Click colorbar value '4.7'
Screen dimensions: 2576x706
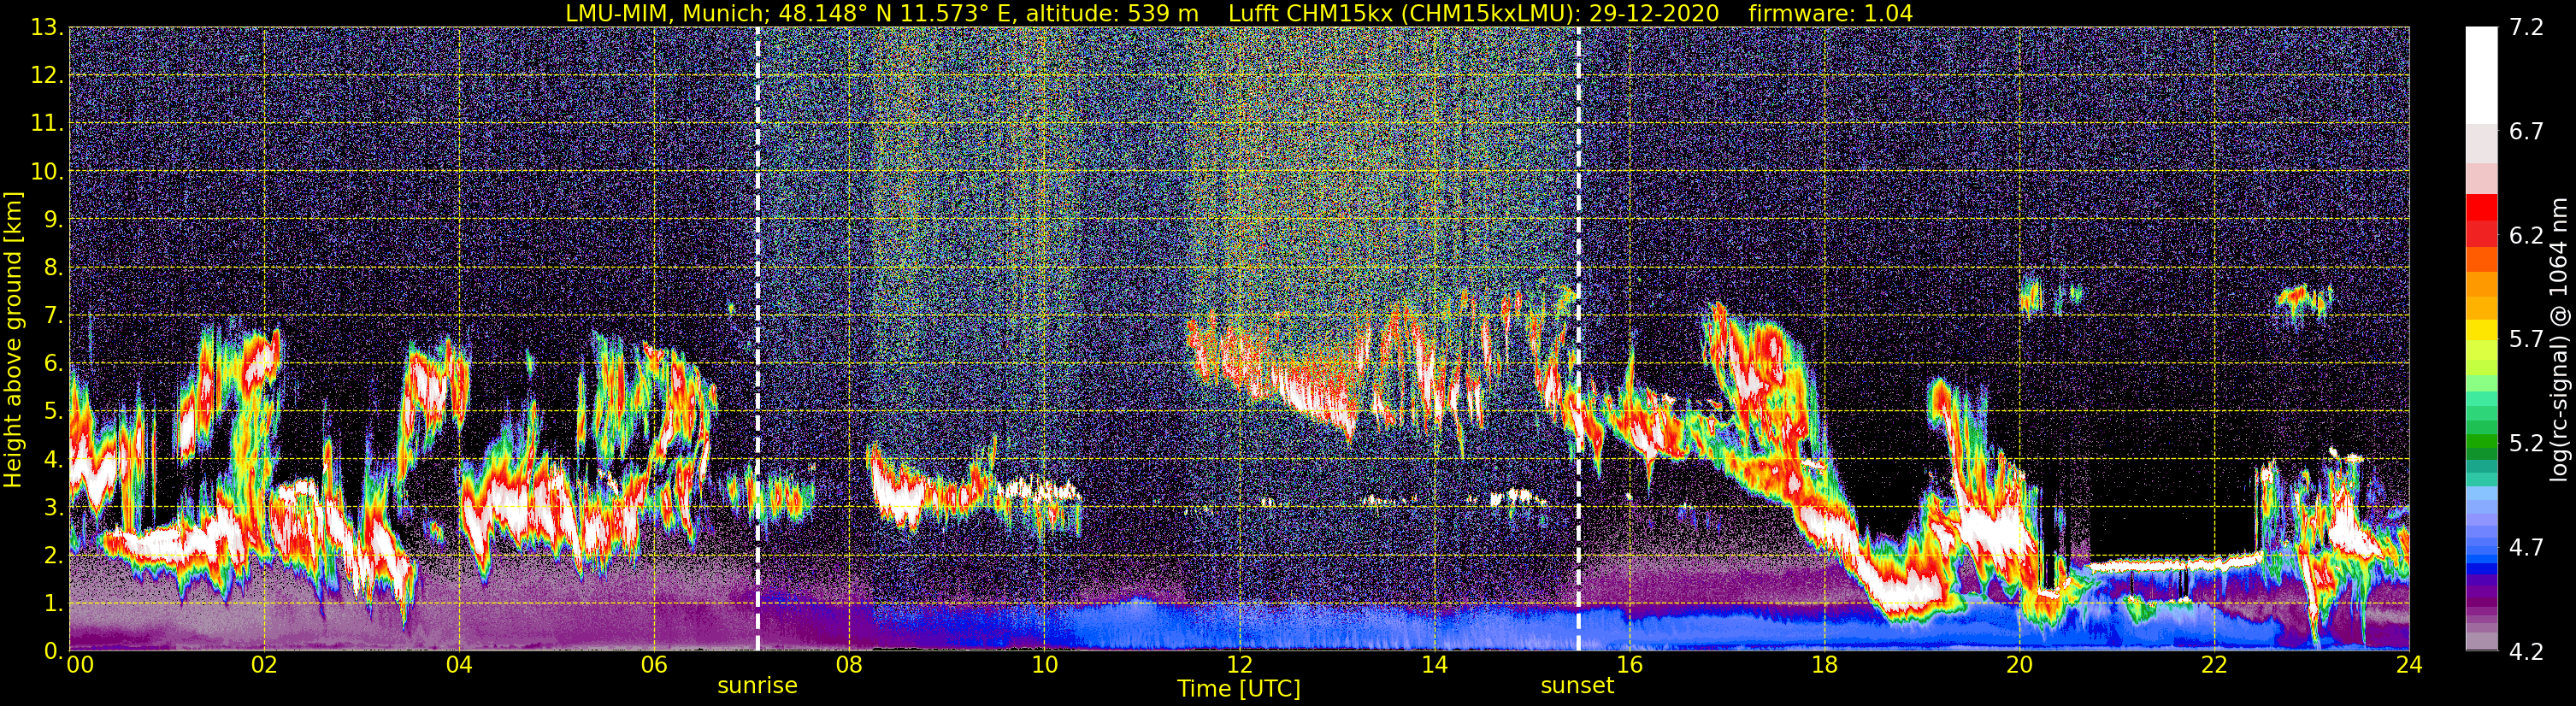pyautogui.click(x=2526, y=548)
